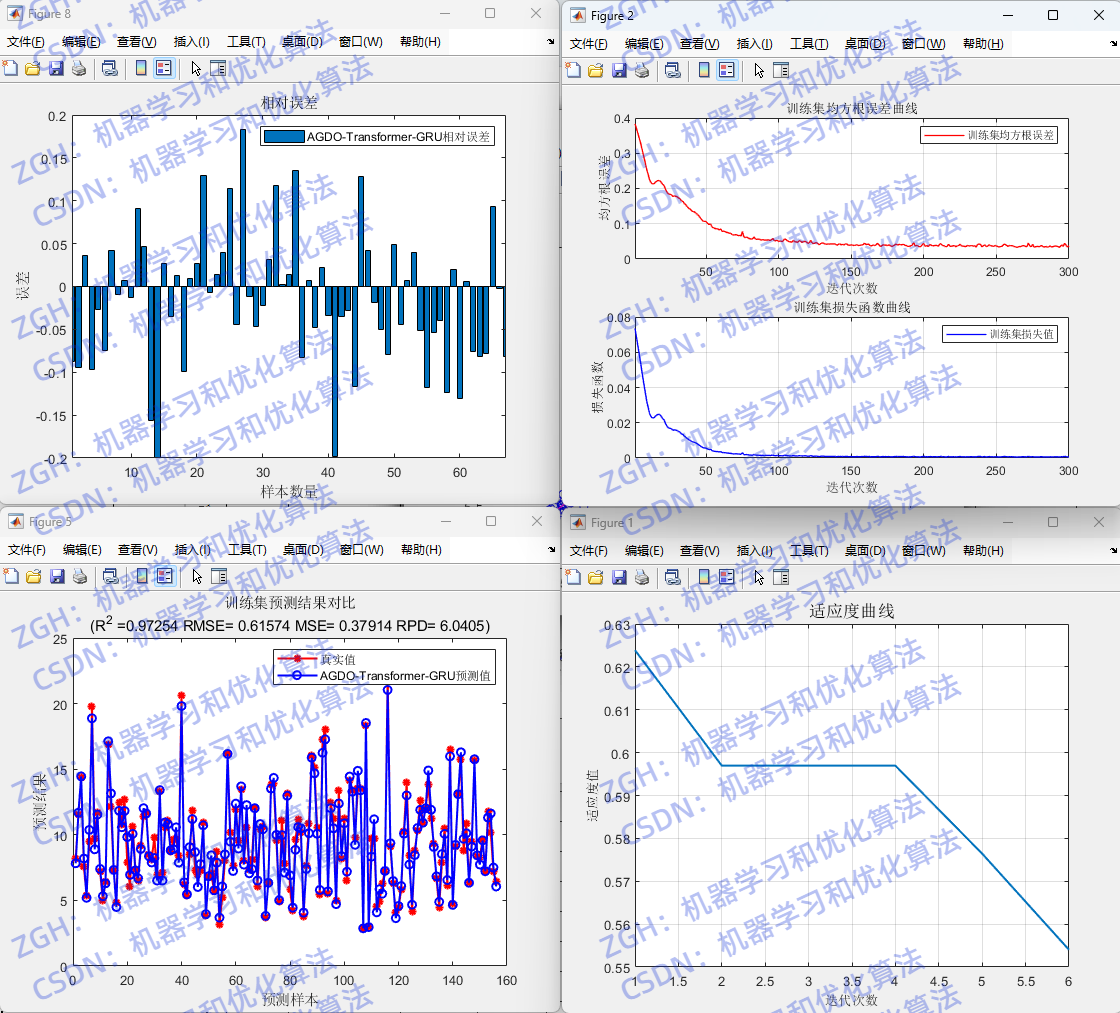Toggle Insert Legend in Figure 1 toolbar
This screenshot has height=1013, width=1120.
pos(727,577)
